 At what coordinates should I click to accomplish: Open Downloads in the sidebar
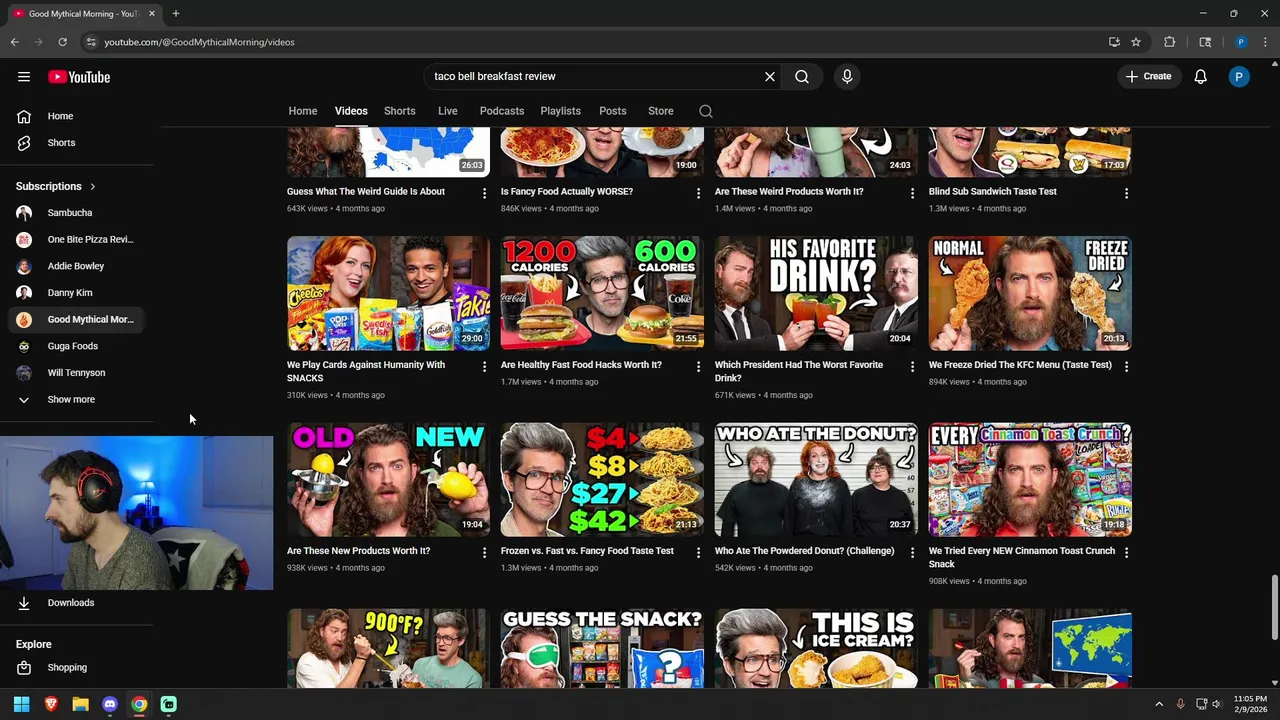tap(77, 603)
